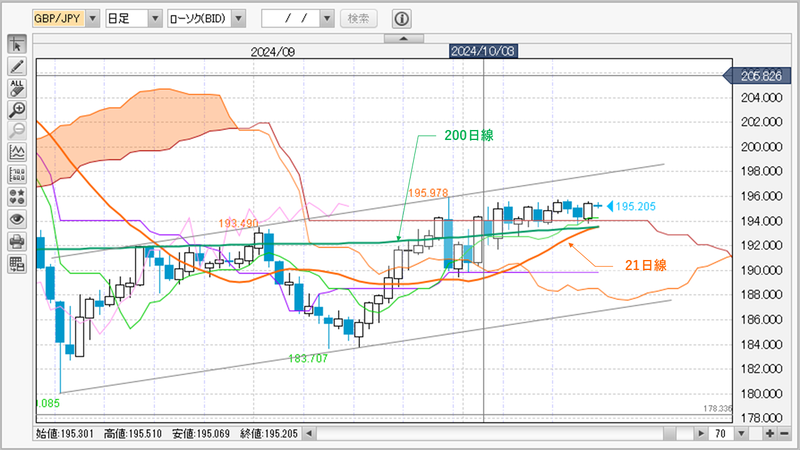Click the 195.978 high price label
This screenshot has height=450, width=800.
(428, 193)
